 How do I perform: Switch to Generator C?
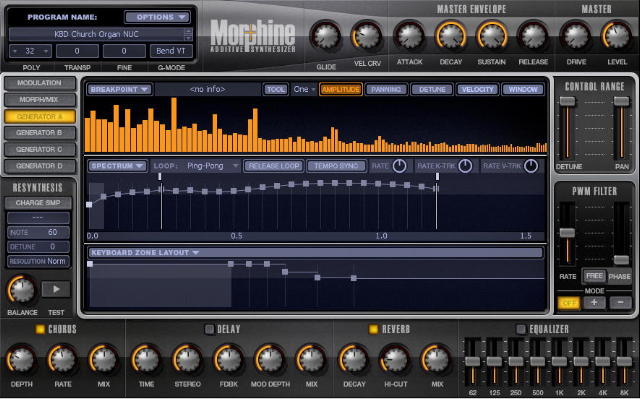coord(40,150)
